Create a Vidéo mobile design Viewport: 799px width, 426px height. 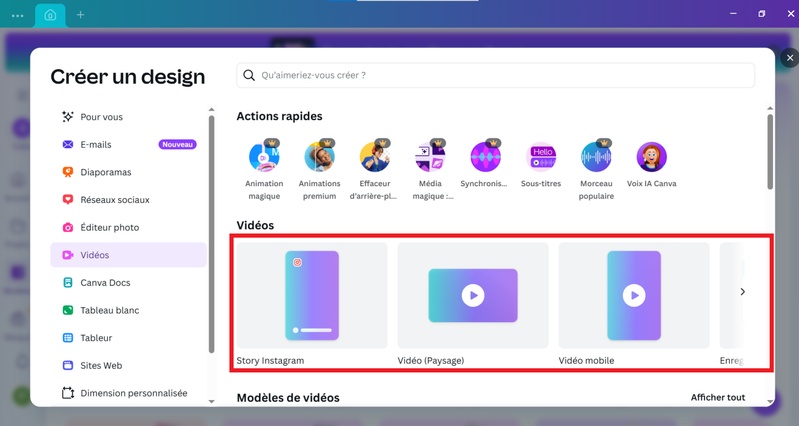click(634, 304)
